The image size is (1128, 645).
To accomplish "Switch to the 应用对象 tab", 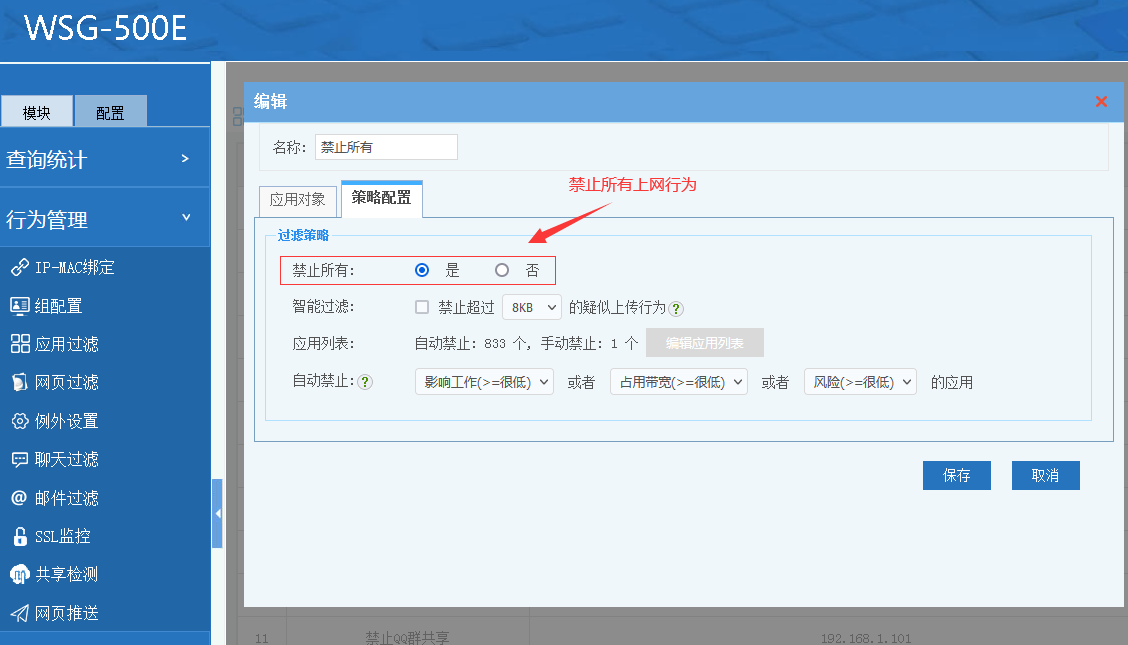I will (298, 200).
